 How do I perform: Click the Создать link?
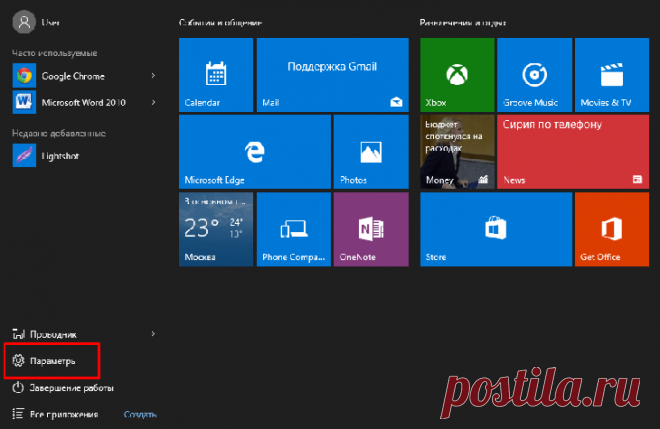[140, 415]
